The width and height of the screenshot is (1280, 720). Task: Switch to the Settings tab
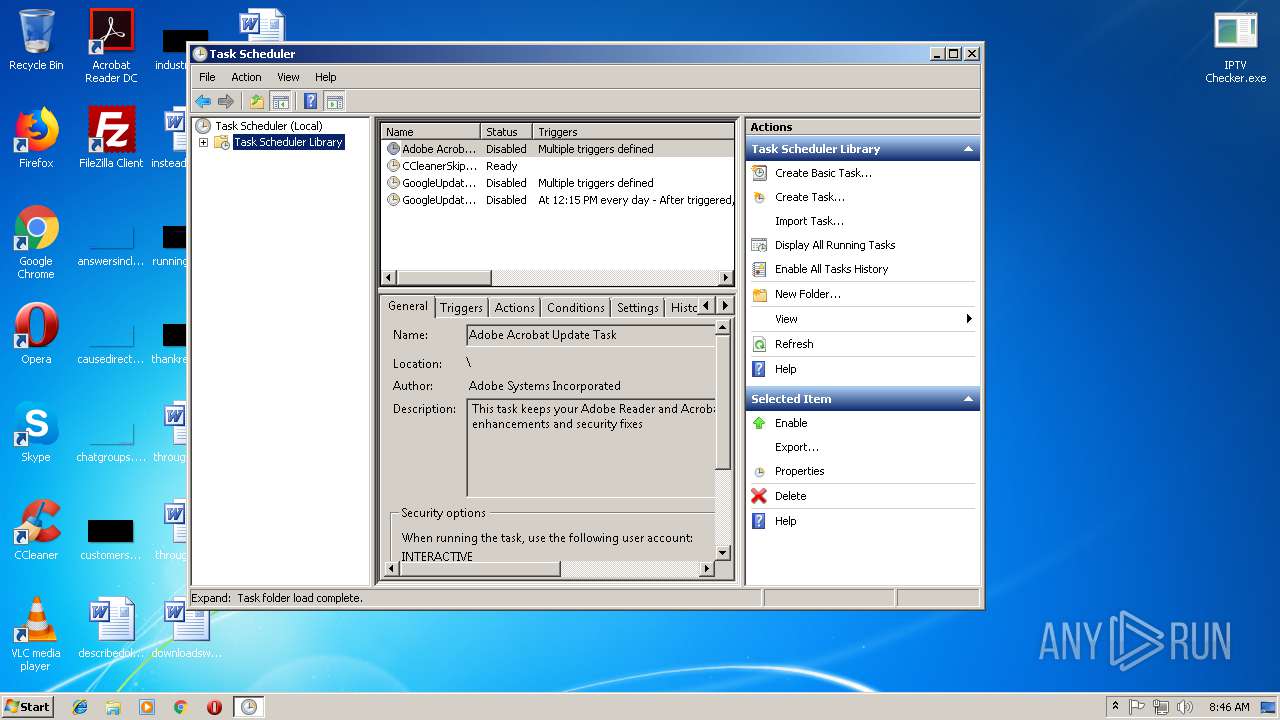637,308
